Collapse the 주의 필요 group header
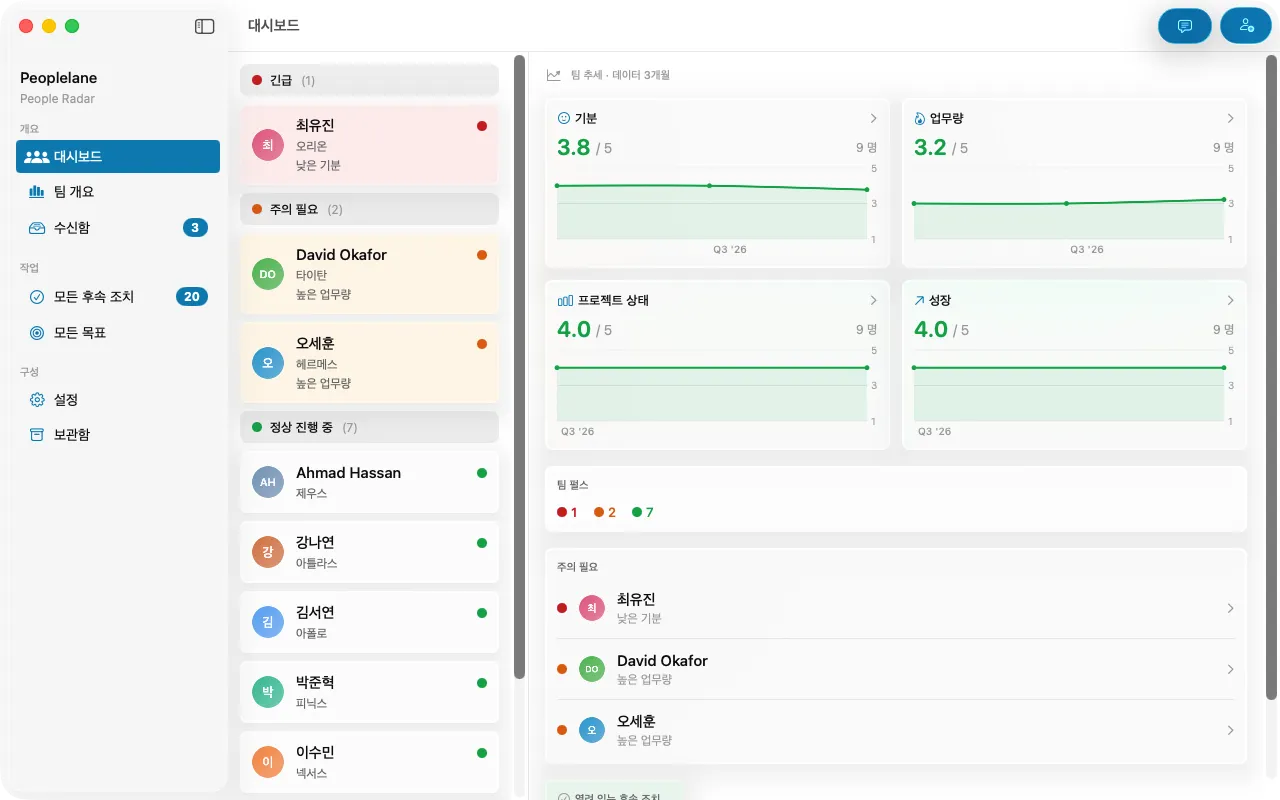The height and width of the screenshot is (800, 1280). coord(369,209)
